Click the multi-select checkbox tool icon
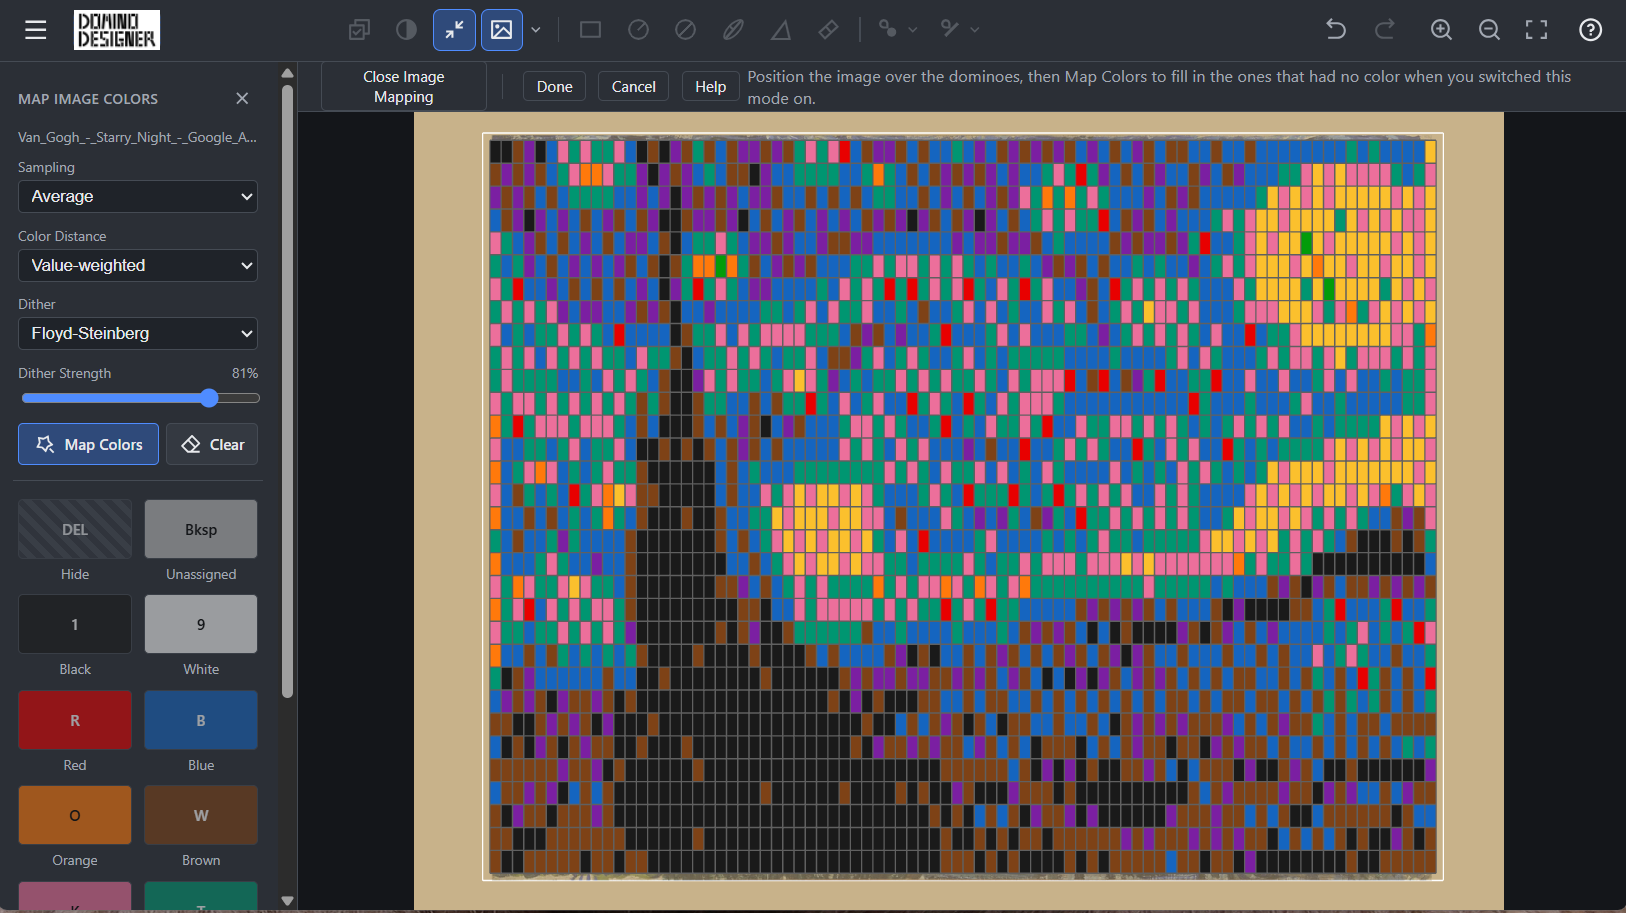 click(x=359, y=30)
